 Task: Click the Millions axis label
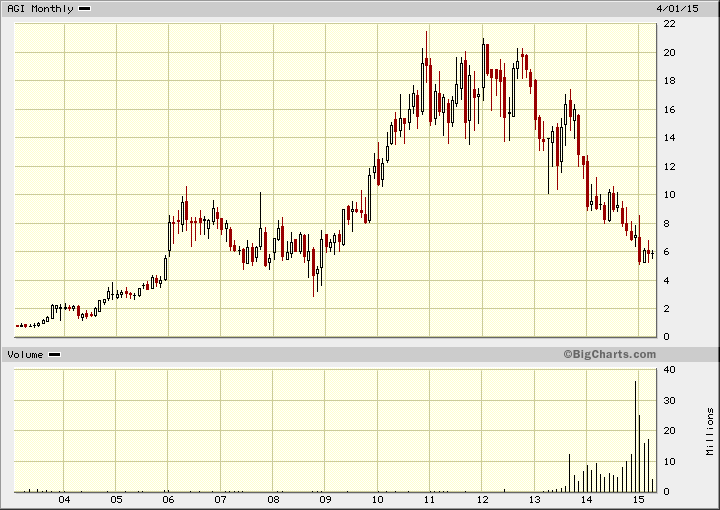pos(710,432)
